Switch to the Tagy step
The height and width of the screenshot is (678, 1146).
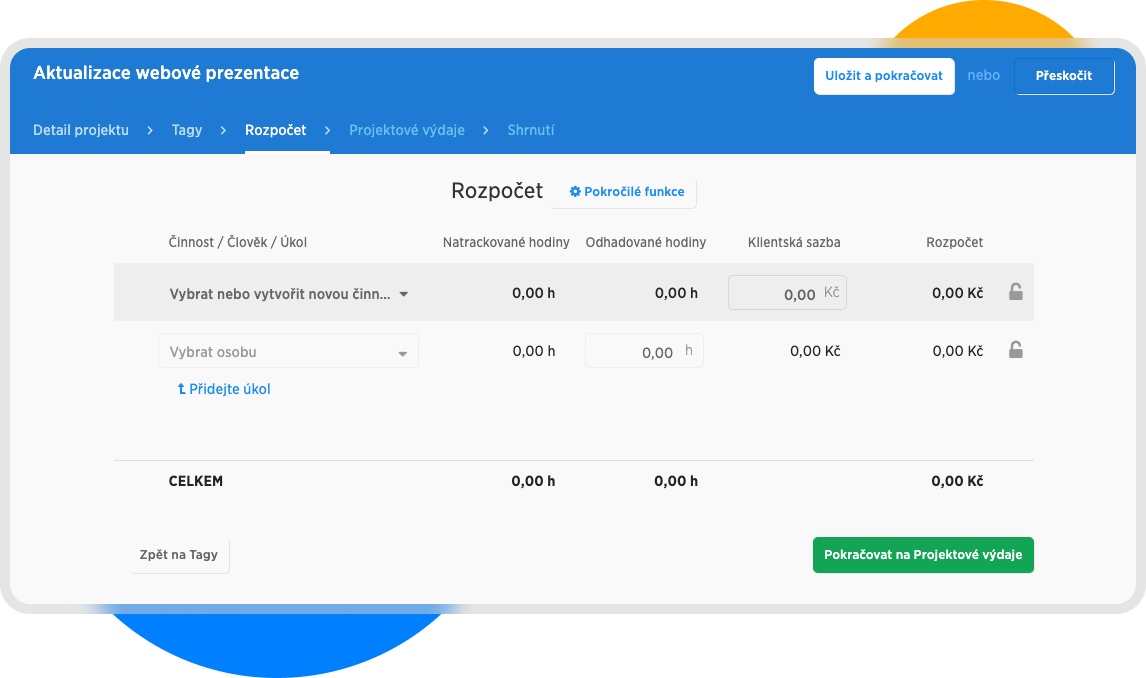coord(187,130)
